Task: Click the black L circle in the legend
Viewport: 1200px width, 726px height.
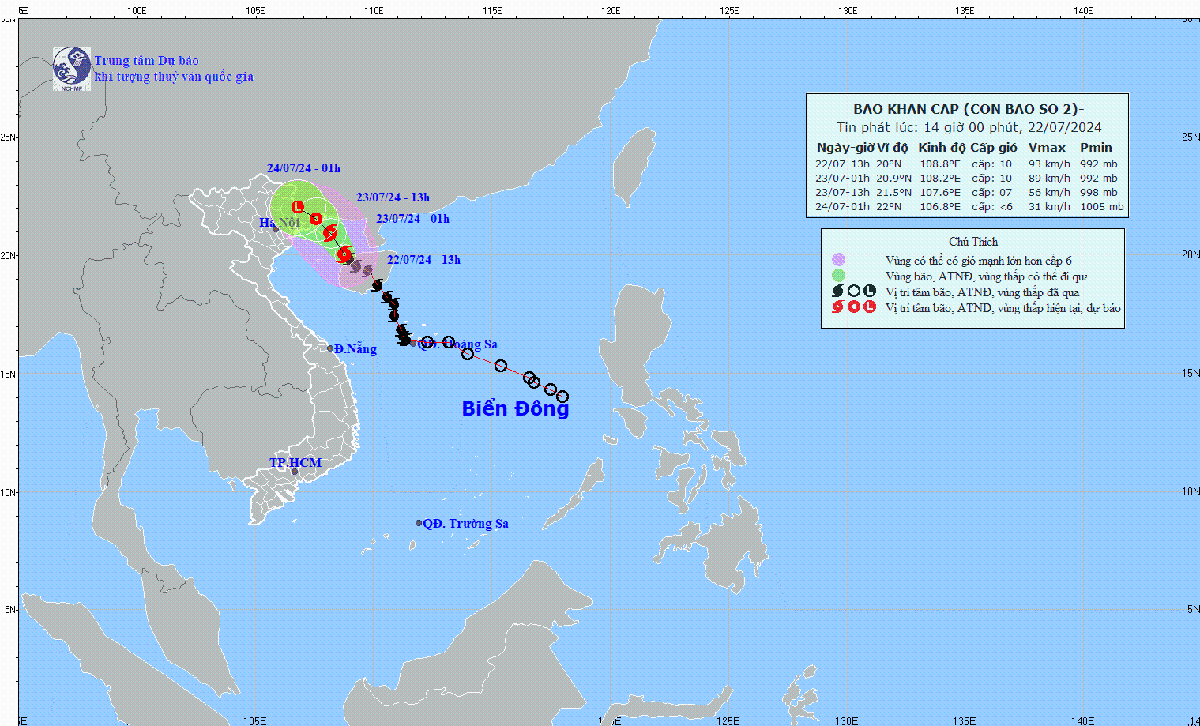Action: pyautogui.click(x=868, y=291)
